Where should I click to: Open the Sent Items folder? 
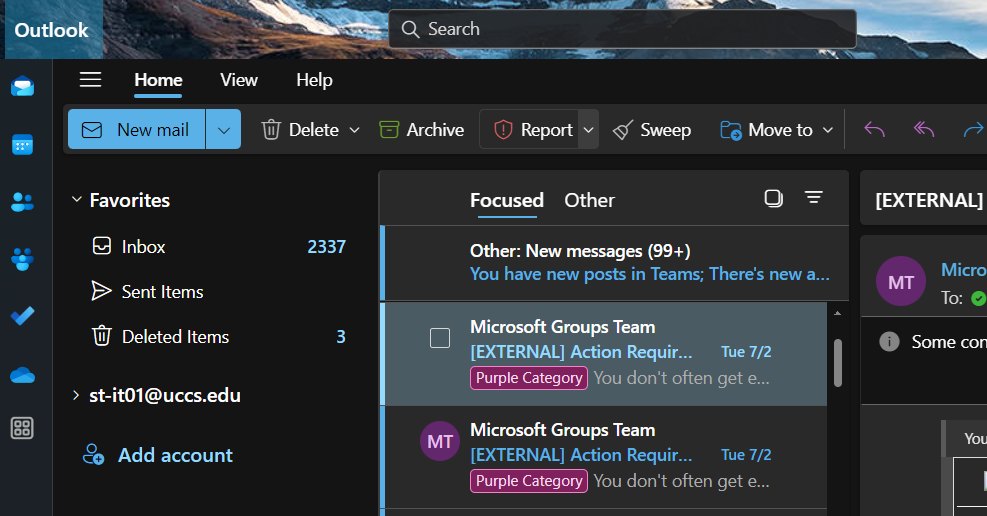pyautogui.click(x=218, y=291)
